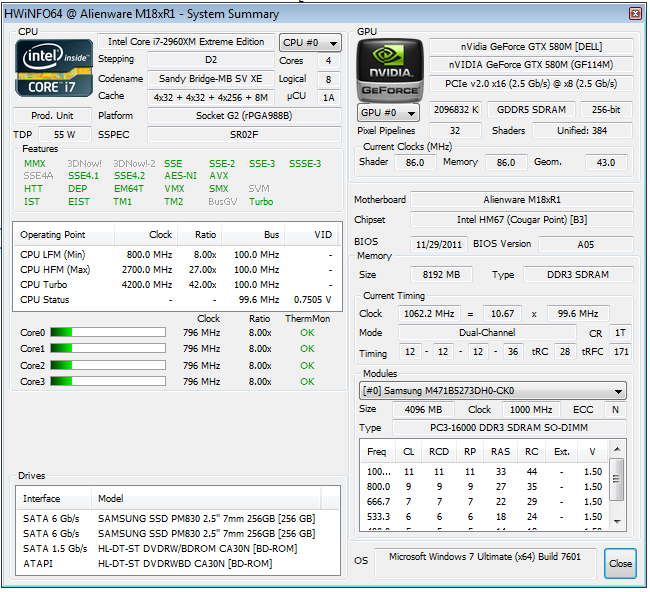
Task: Click the Intel Core i7 logo
Action: [54, 68]
